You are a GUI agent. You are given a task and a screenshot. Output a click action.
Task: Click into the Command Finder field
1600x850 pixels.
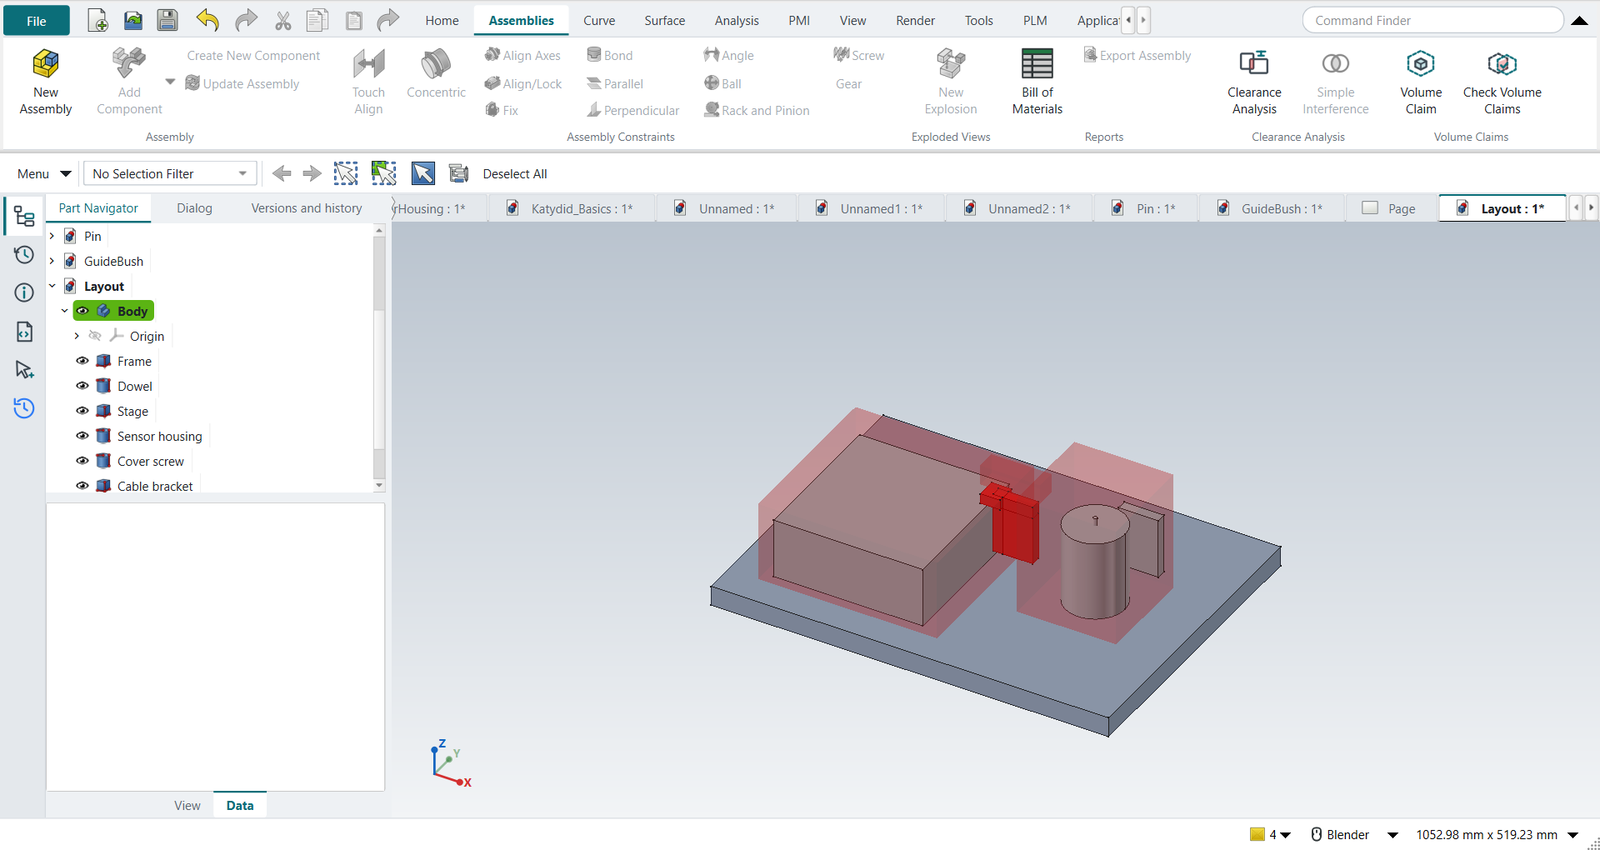pyautogui.click(x=1432, y=20)
